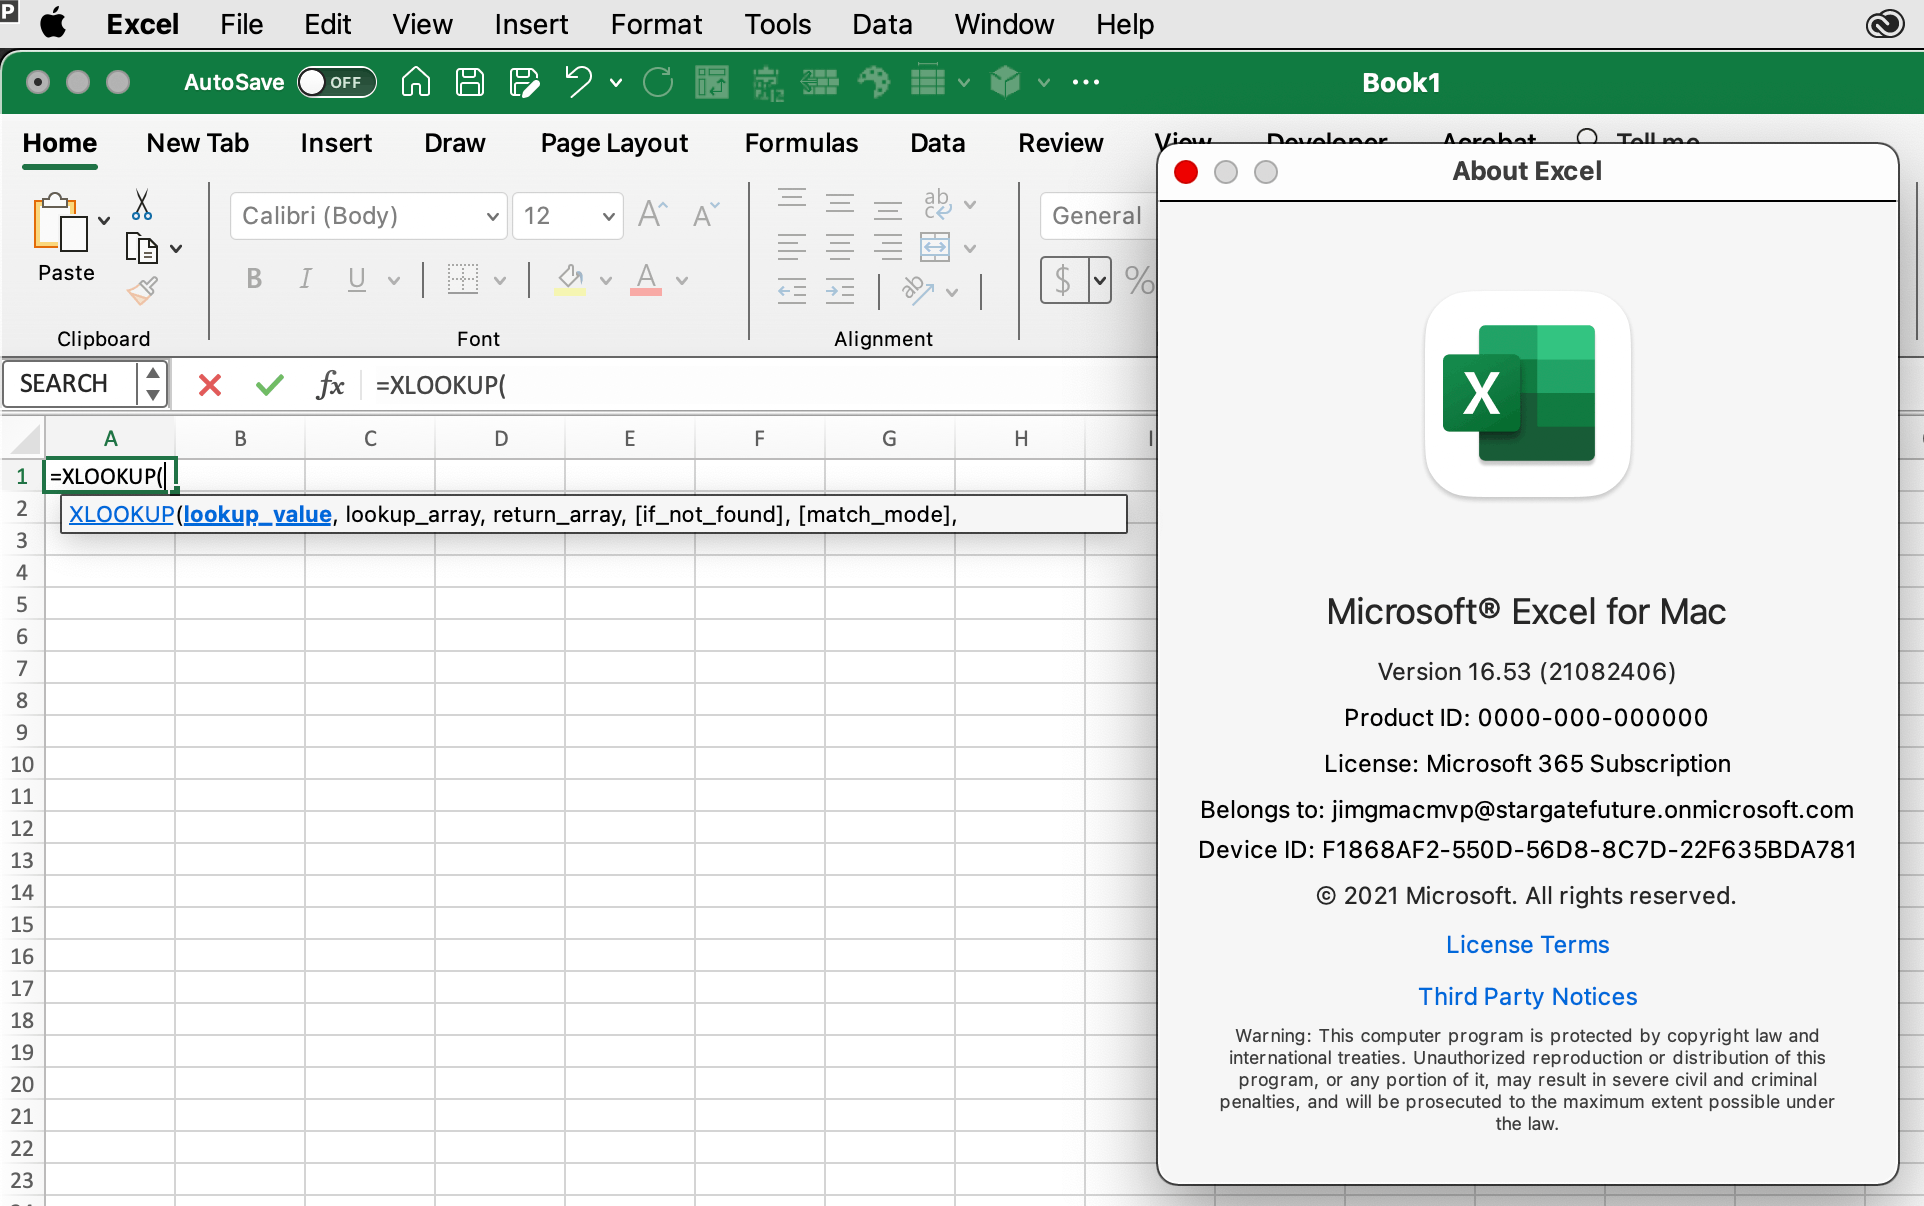Cancel formula entry with red X
This screenshot has height=1206, width=1924.
[x=210, y=385]
